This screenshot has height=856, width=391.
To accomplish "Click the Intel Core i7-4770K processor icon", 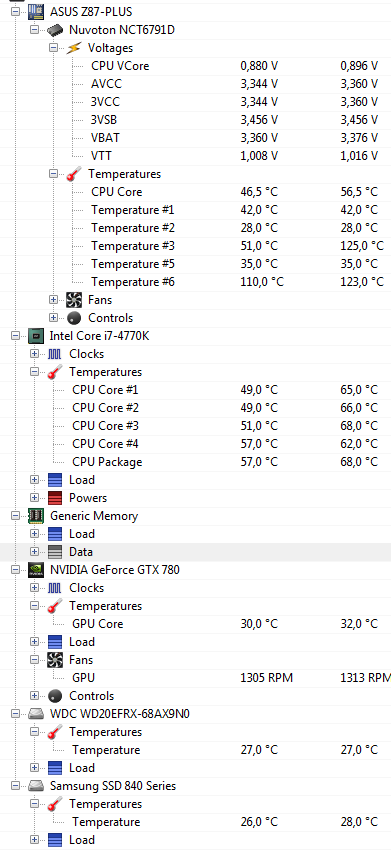I will point(36,336).
